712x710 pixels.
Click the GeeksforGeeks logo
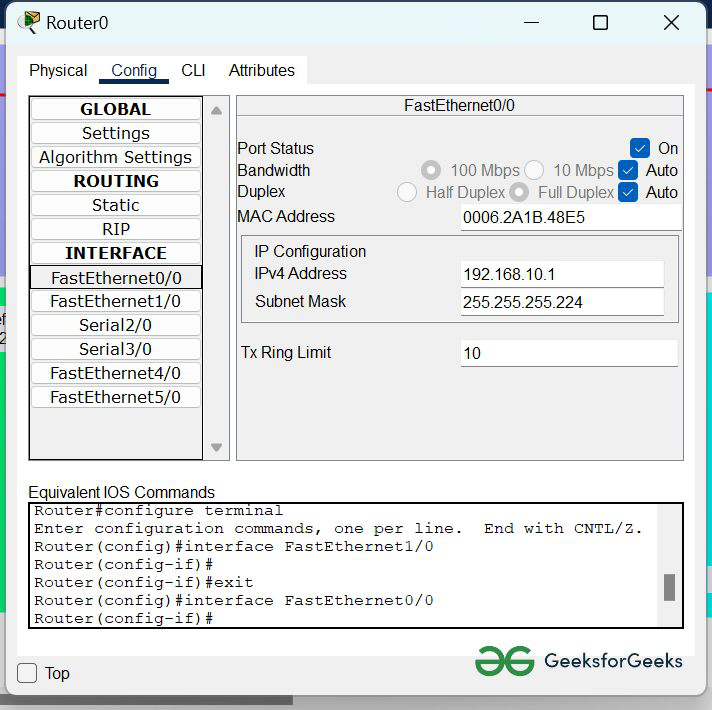point(578,661)
